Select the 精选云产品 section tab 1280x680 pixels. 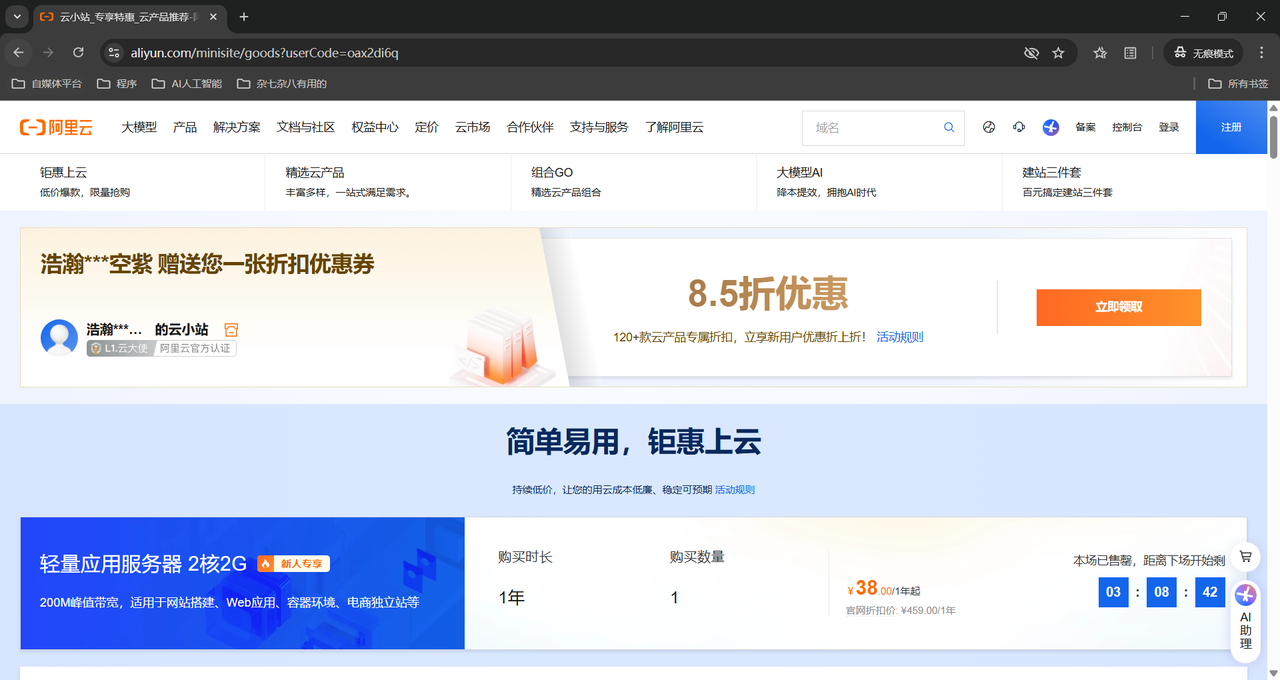(388, 182)
